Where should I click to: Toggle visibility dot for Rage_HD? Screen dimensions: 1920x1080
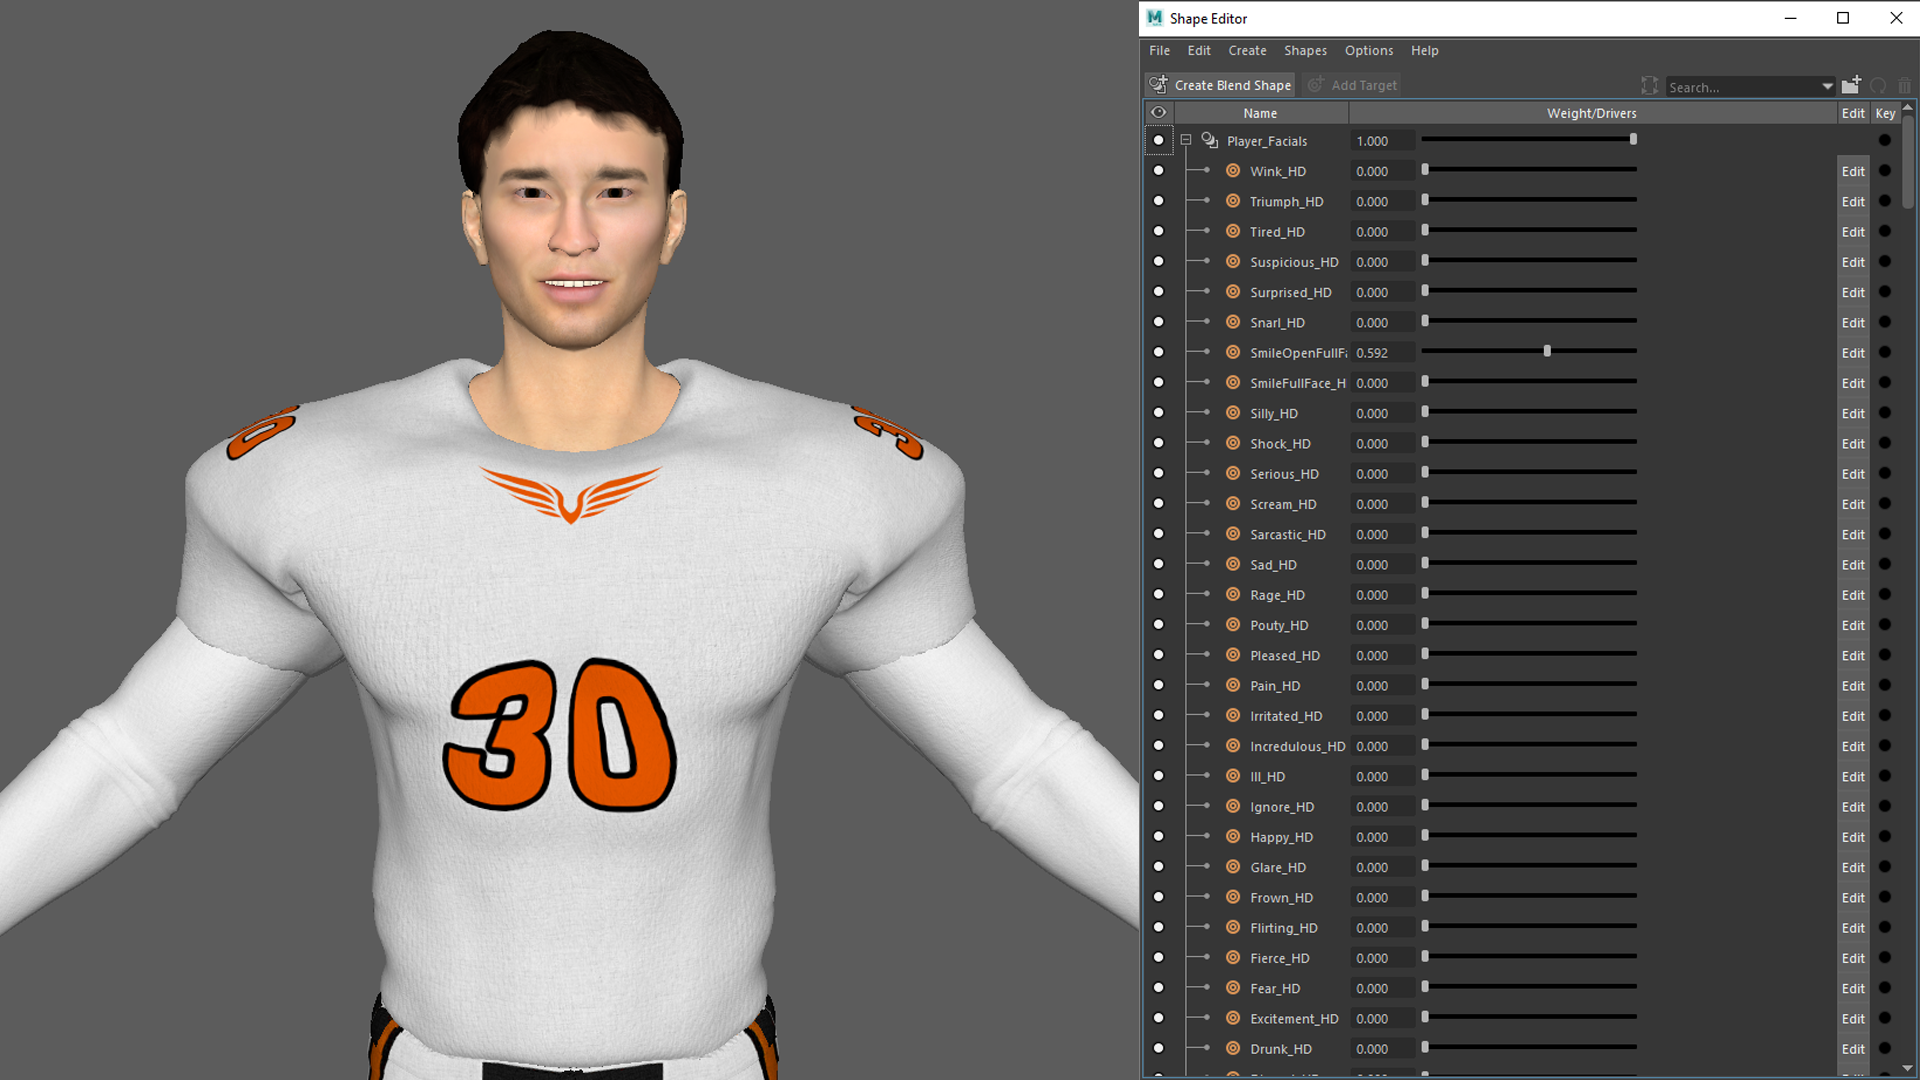[x=1159, y=595]
